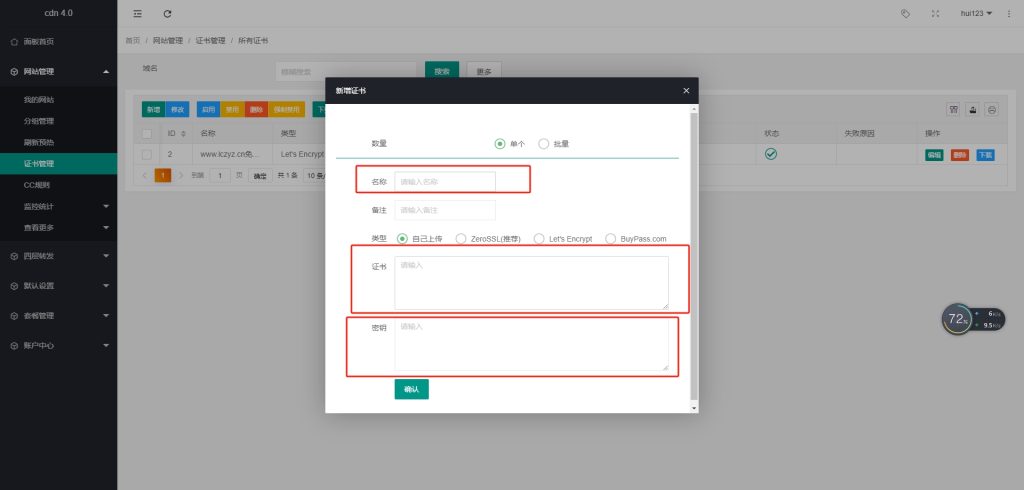Close the 新增证书 dialog with the X

click(686, 90)
